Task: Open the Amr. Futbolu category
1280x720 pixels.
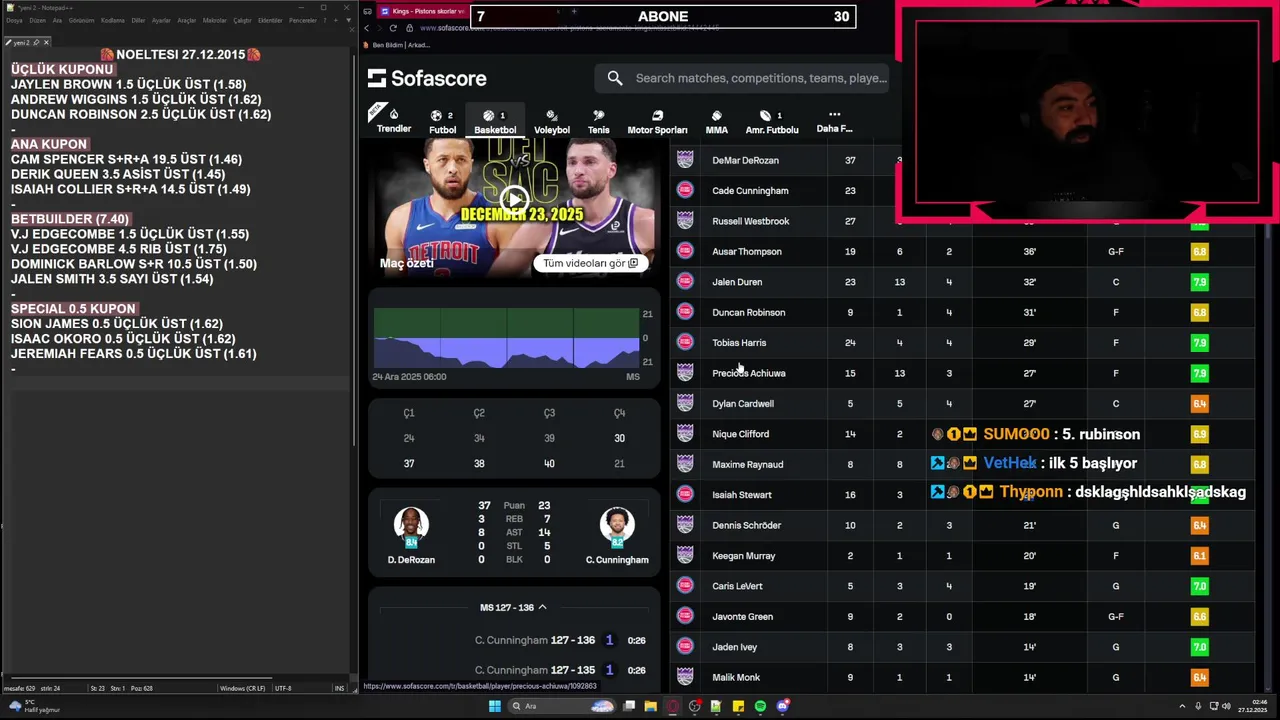Action: click(771, 121)
